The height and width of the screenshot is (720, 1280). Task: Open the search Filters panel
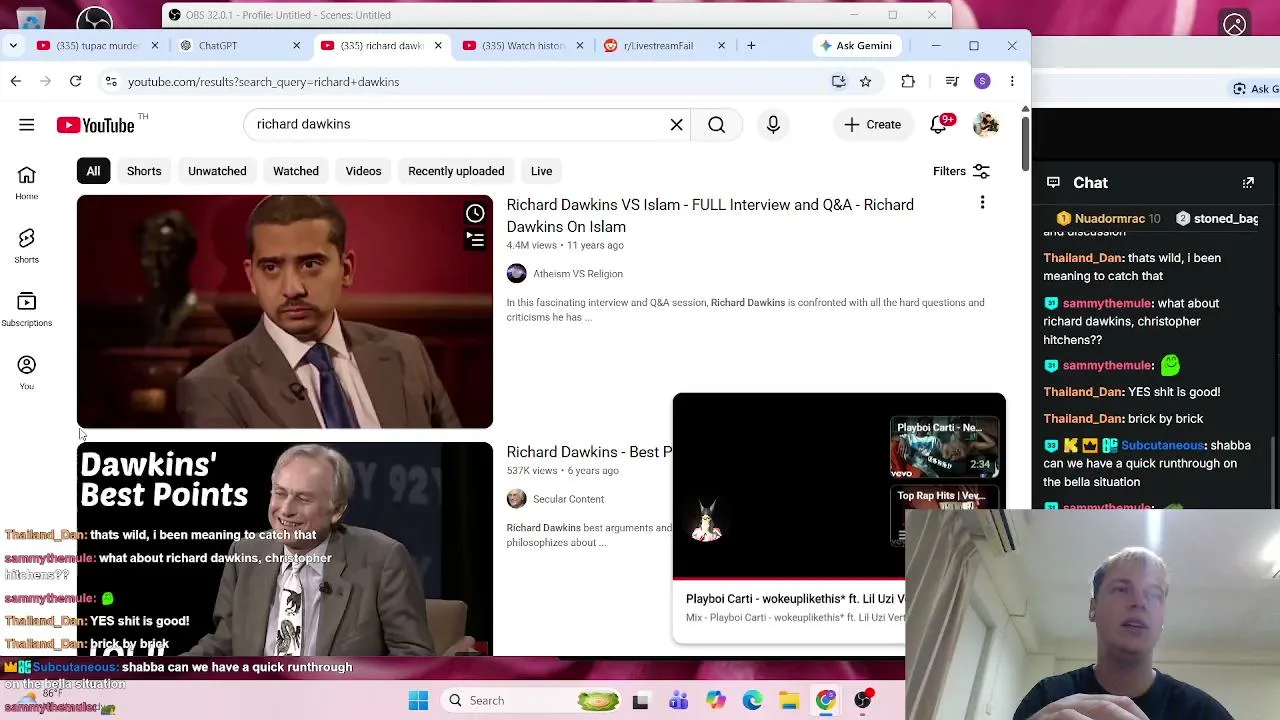click(961, 171)
